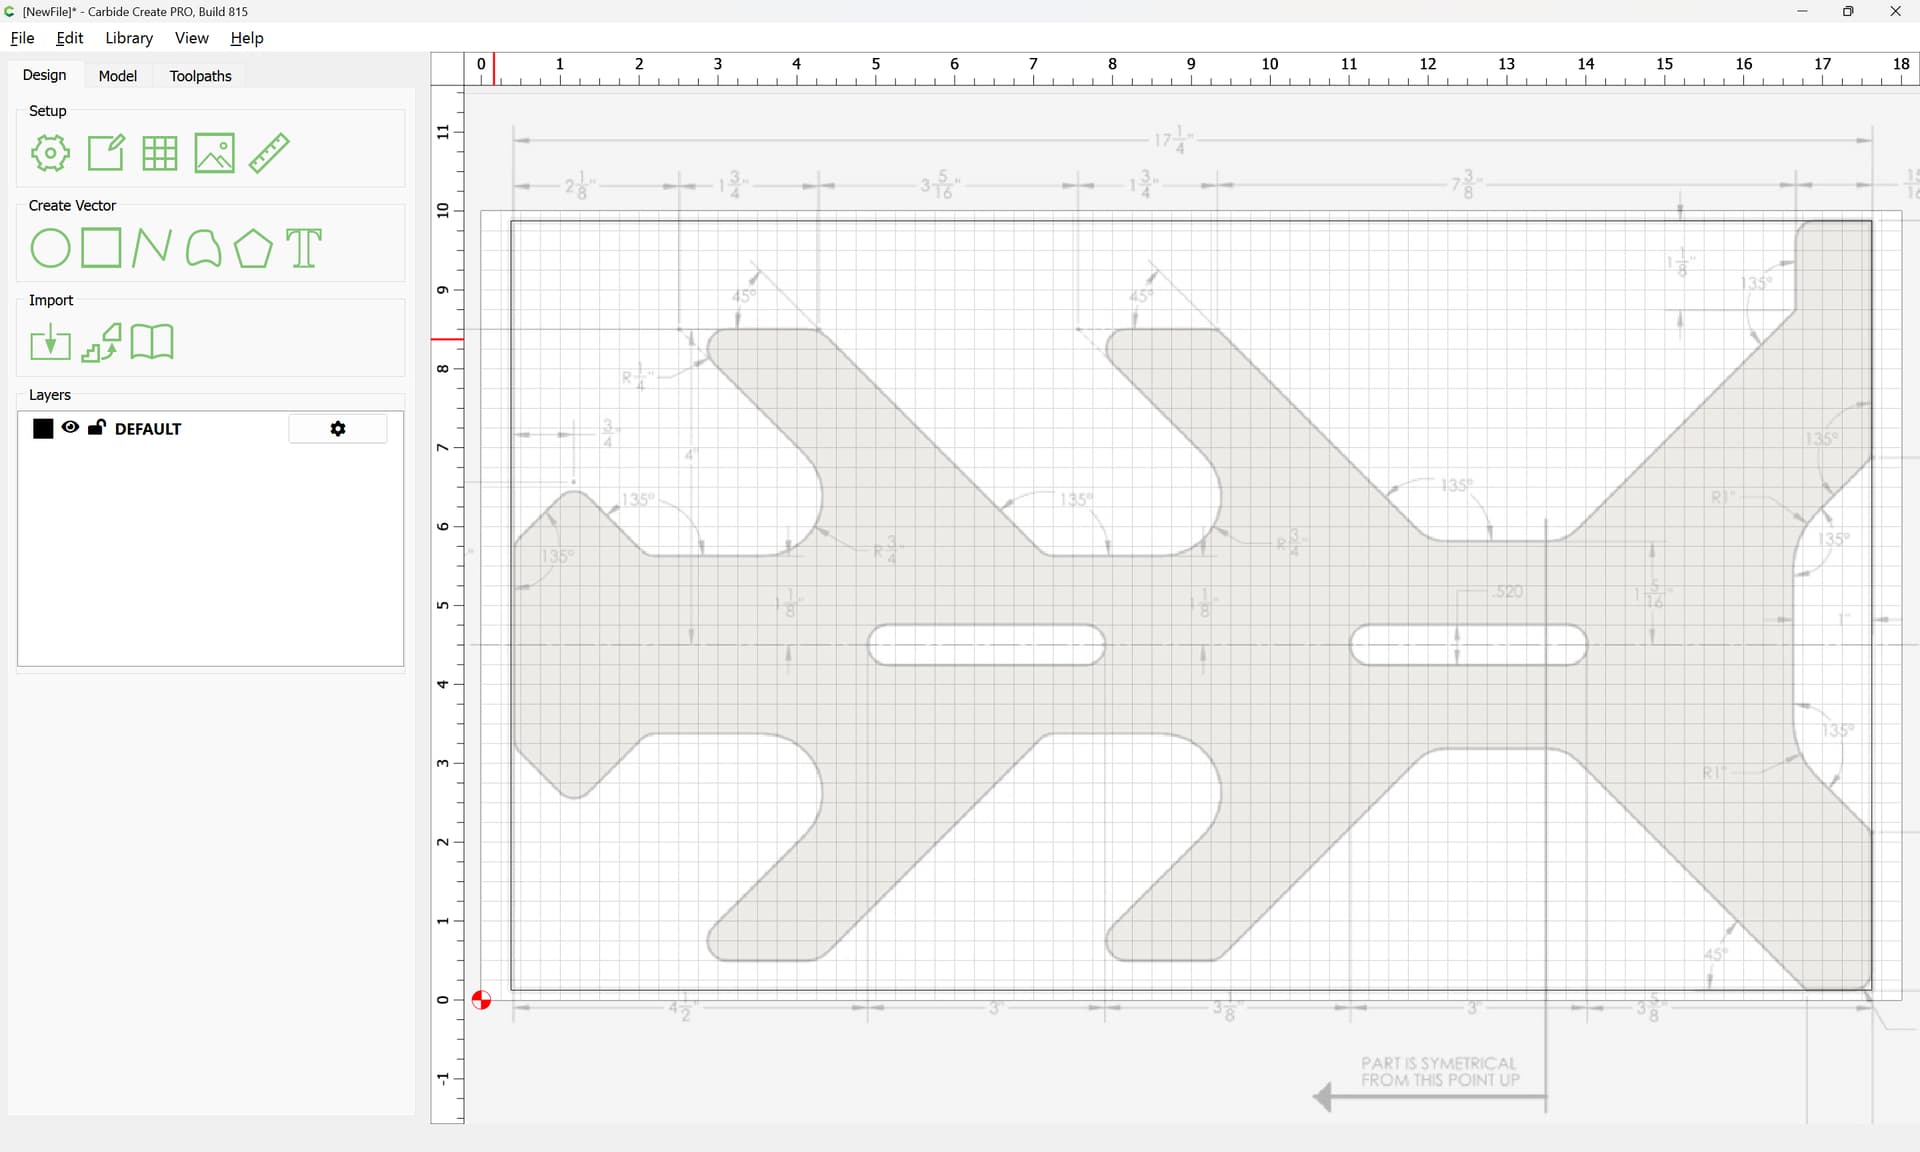Click the DEFAULT layer black color swatch
The image size is (1920, 1152).
[43, 429]
